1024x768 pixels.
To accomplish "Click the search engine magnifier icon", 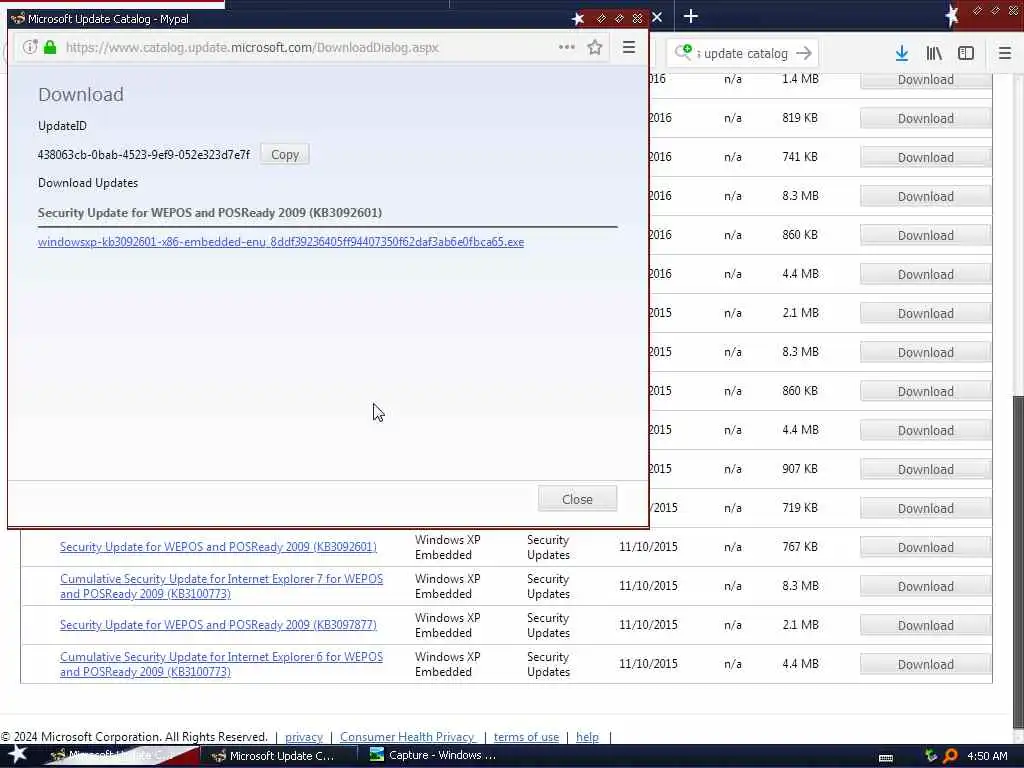I will point(683,52).
